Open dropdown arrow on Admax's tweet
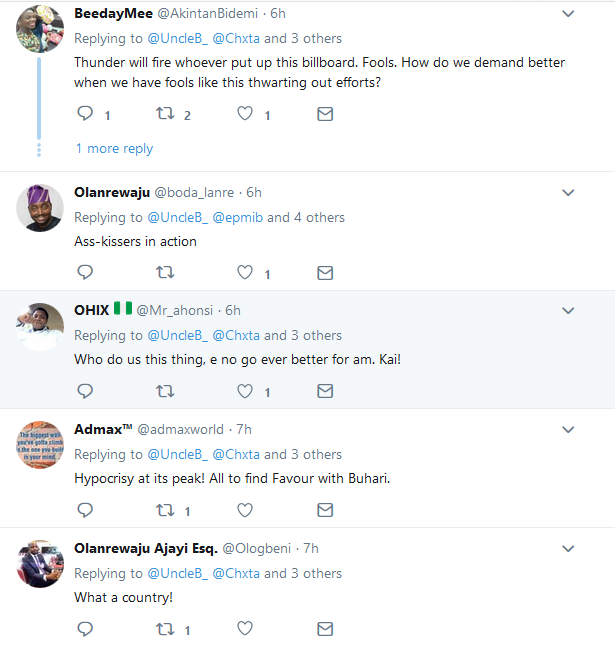The height and width of the screenshot is (646, 615). [x=568, y=430]
